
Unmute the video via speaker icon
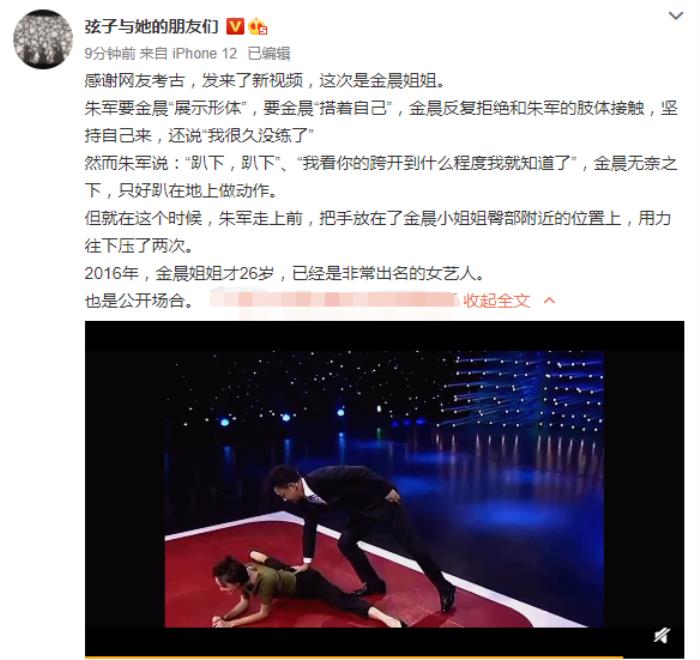662,635
